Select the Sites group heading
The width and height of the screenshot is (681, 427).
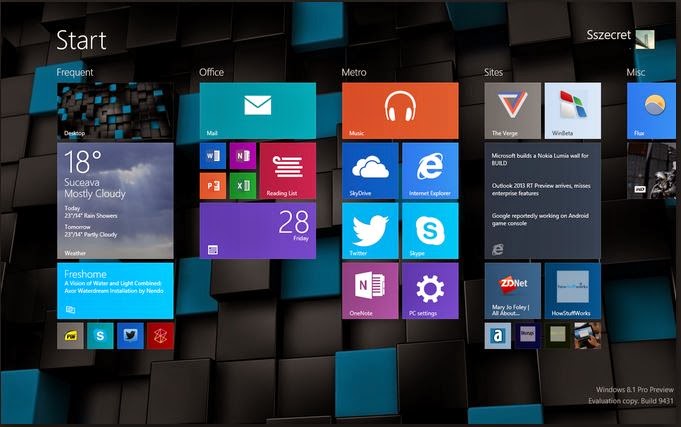pos(493,72)
